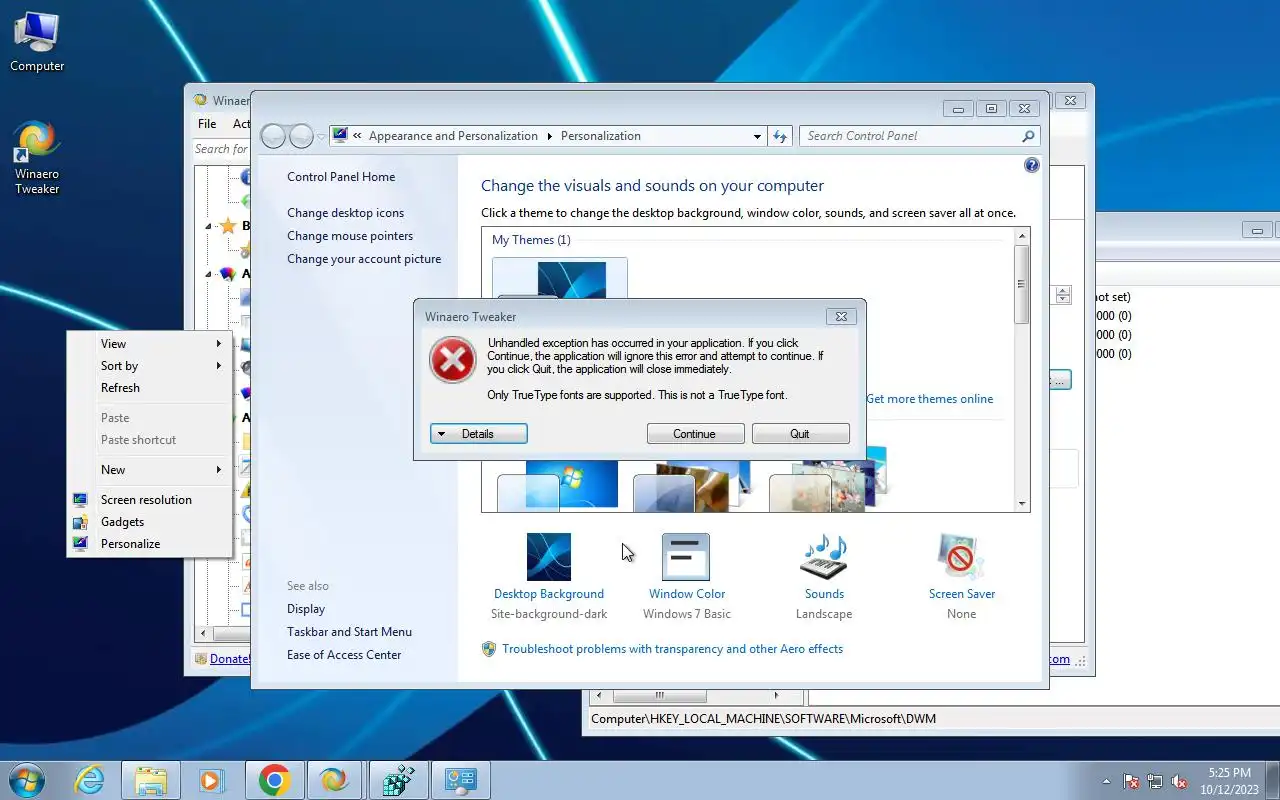Open Taskbar and Start Menu link
The height and width of the screenshot is (800, 1280).
[x=349, y=632]
